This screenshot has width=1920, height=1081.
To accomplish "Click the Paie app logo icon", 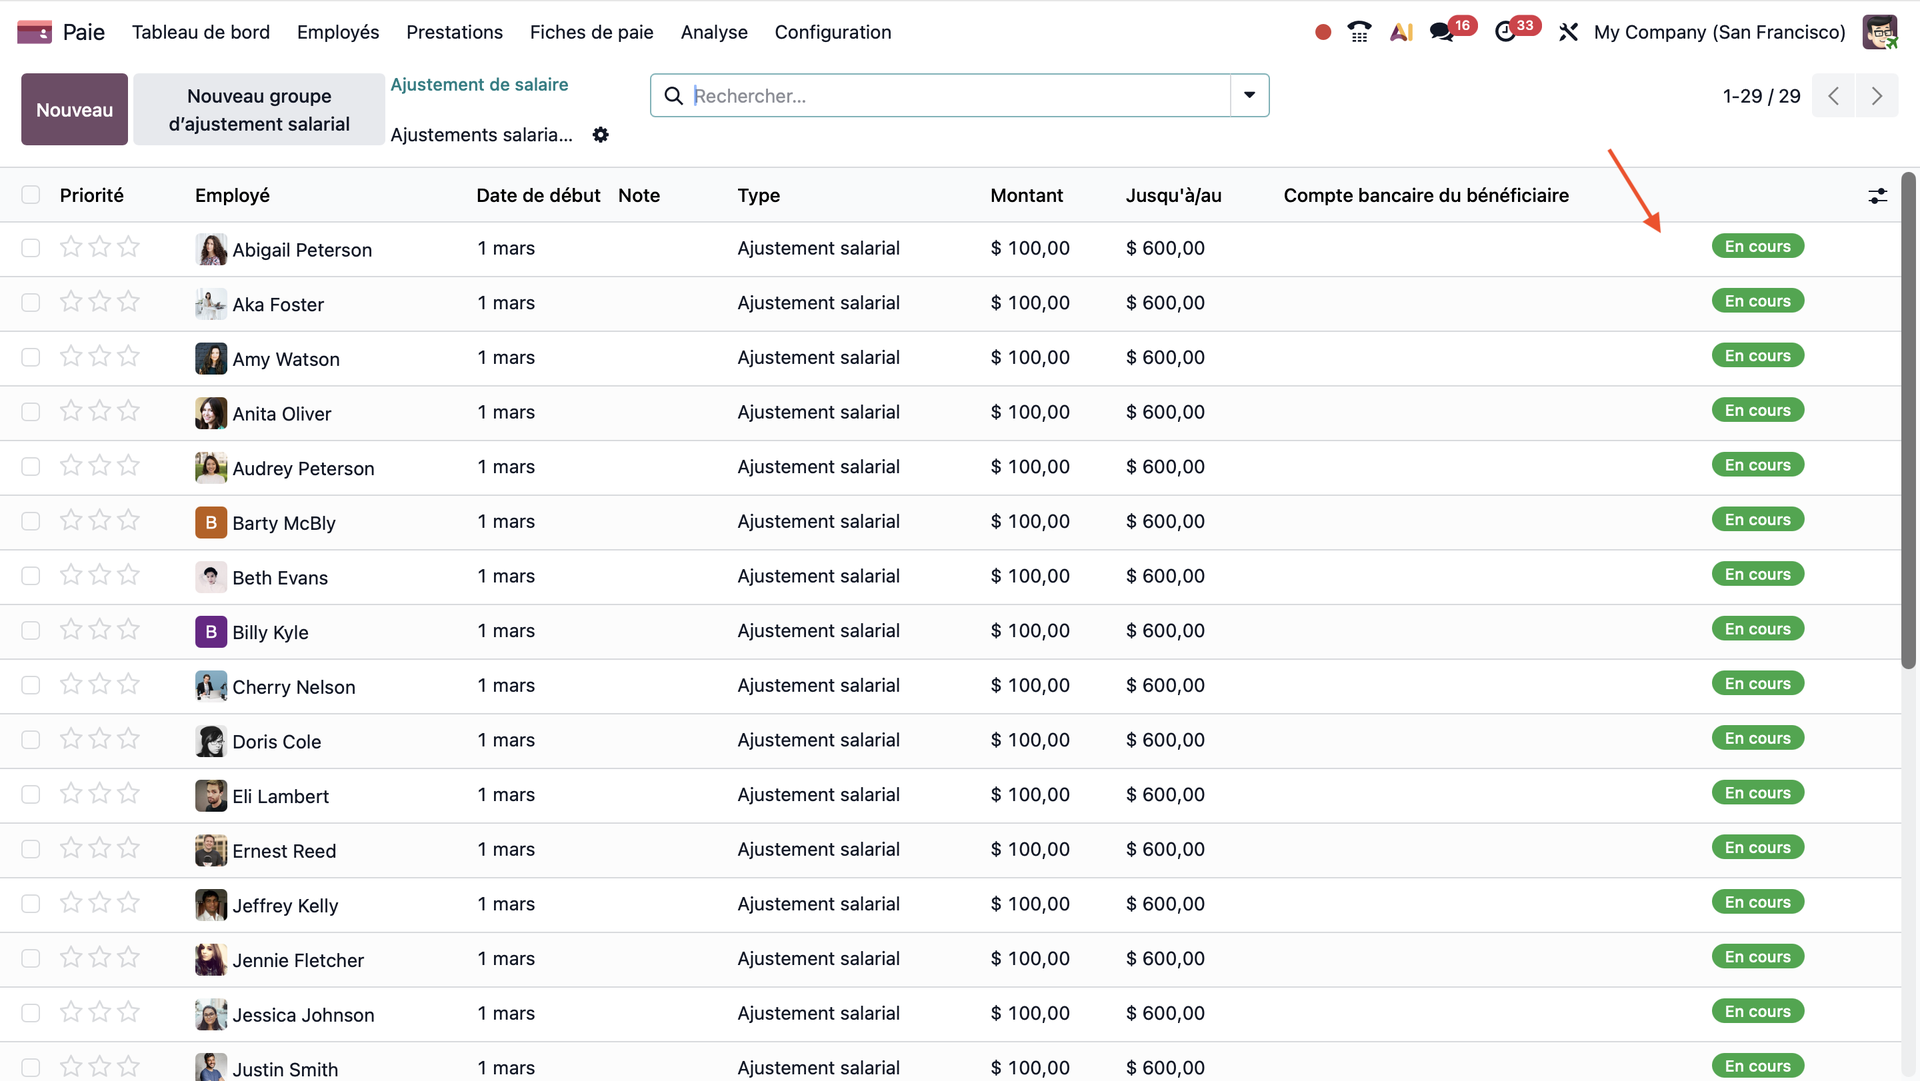I will (34, 32).
